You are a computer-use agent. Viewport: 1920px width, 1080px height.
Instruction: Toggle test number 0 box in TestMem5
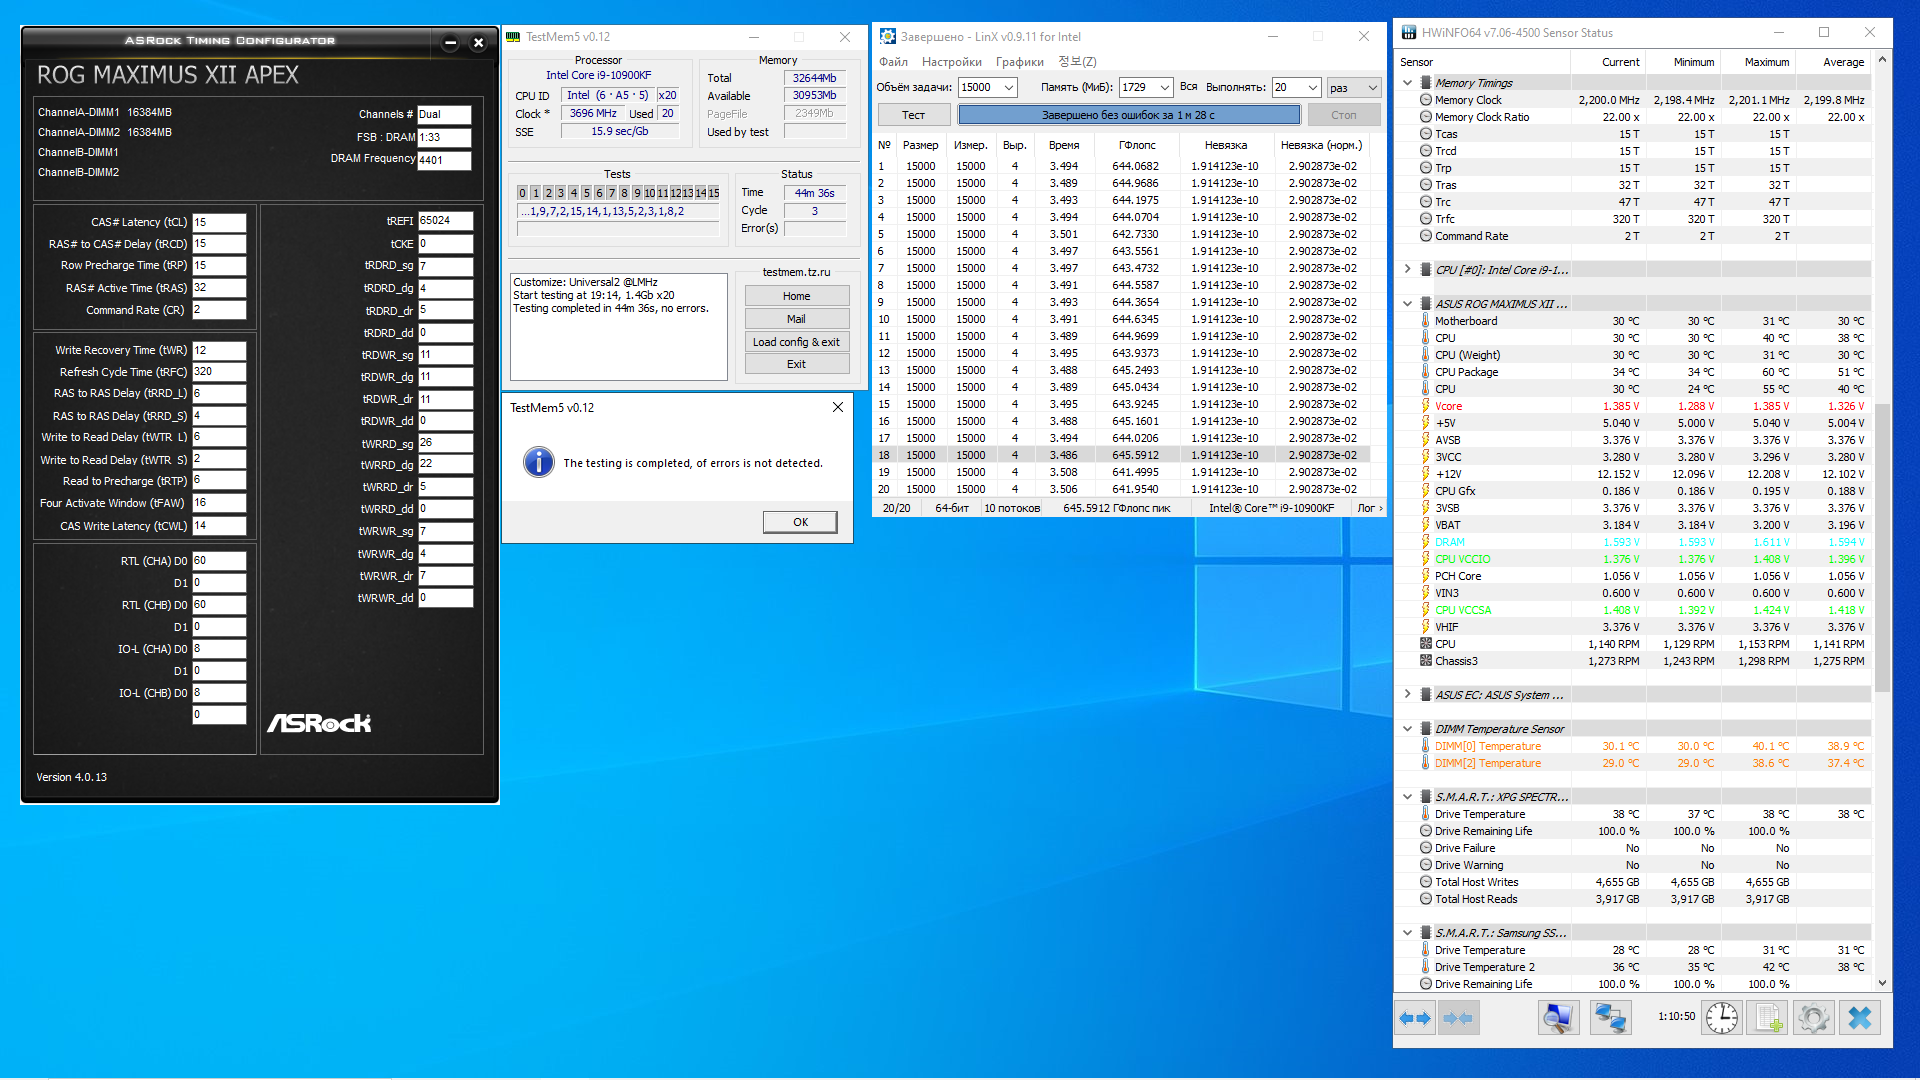522,193
